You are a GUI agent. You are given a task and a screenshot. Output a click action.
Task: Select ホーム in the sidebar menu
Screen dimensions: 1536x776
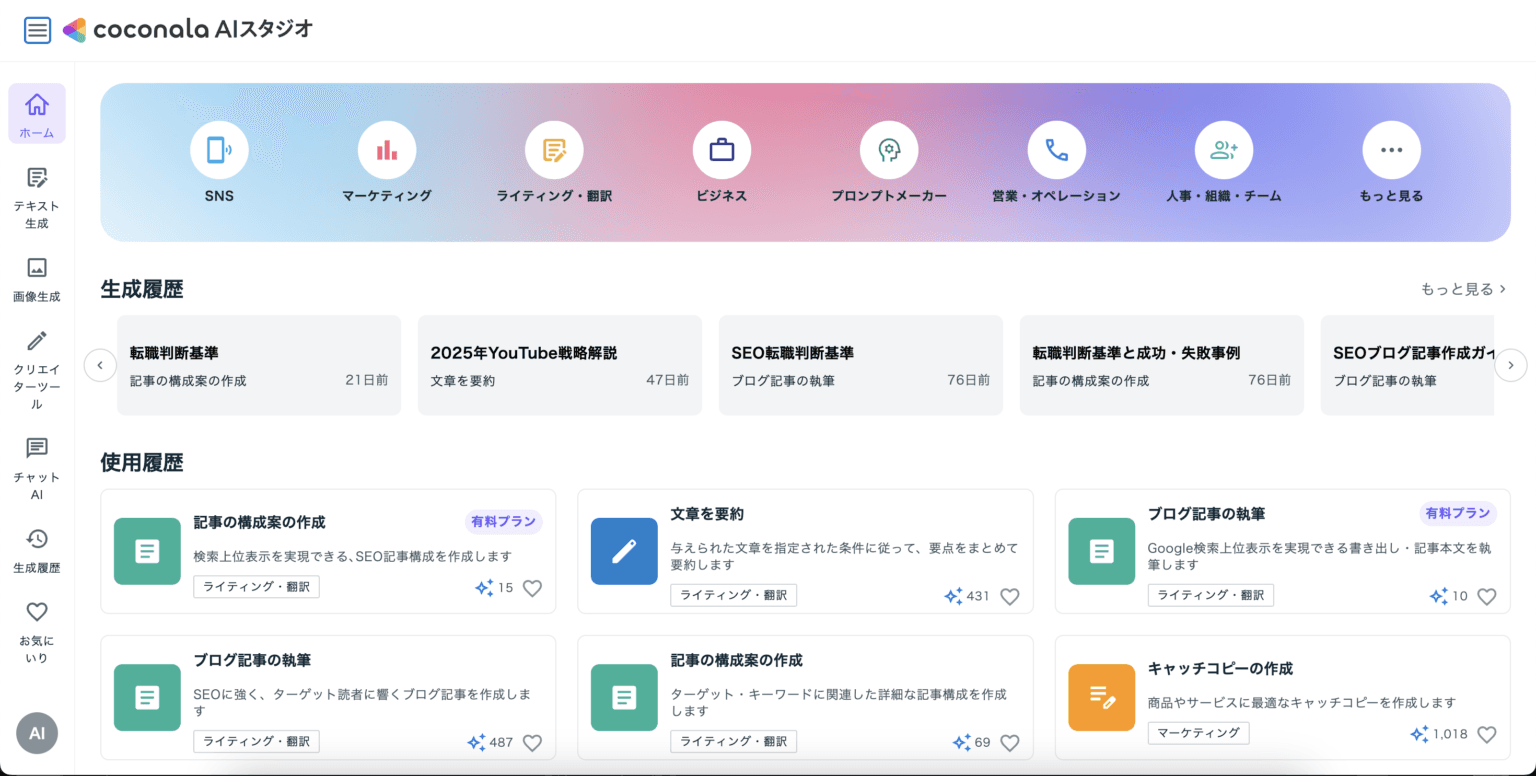coord(37,113)
